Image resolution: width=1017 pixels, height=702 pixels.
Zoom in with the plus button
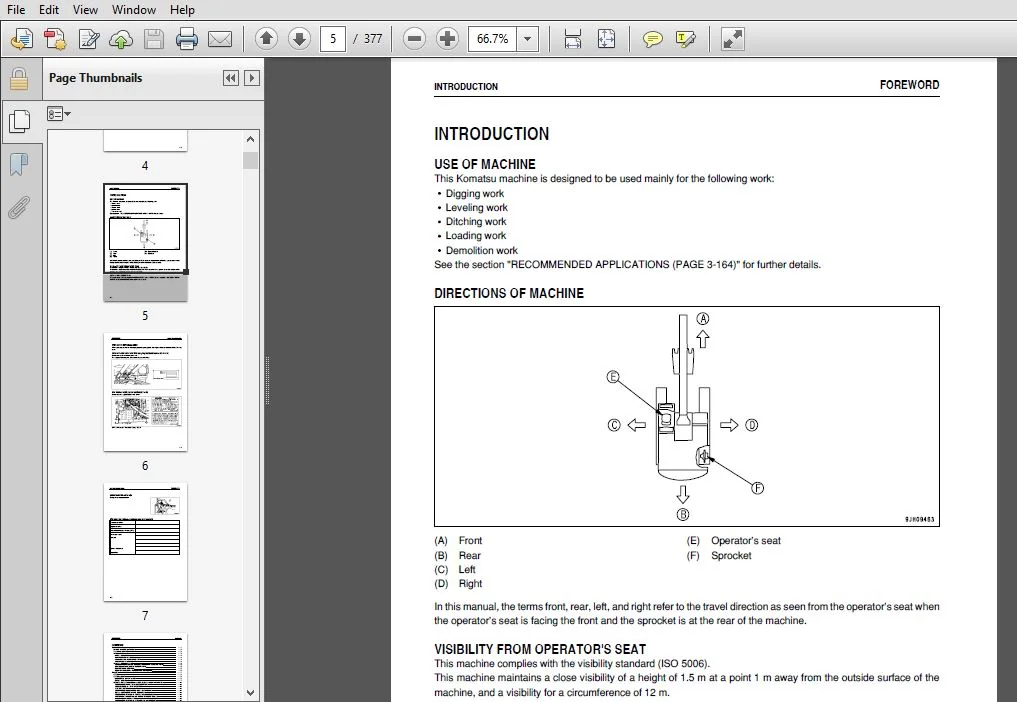[x=448, y=39]
